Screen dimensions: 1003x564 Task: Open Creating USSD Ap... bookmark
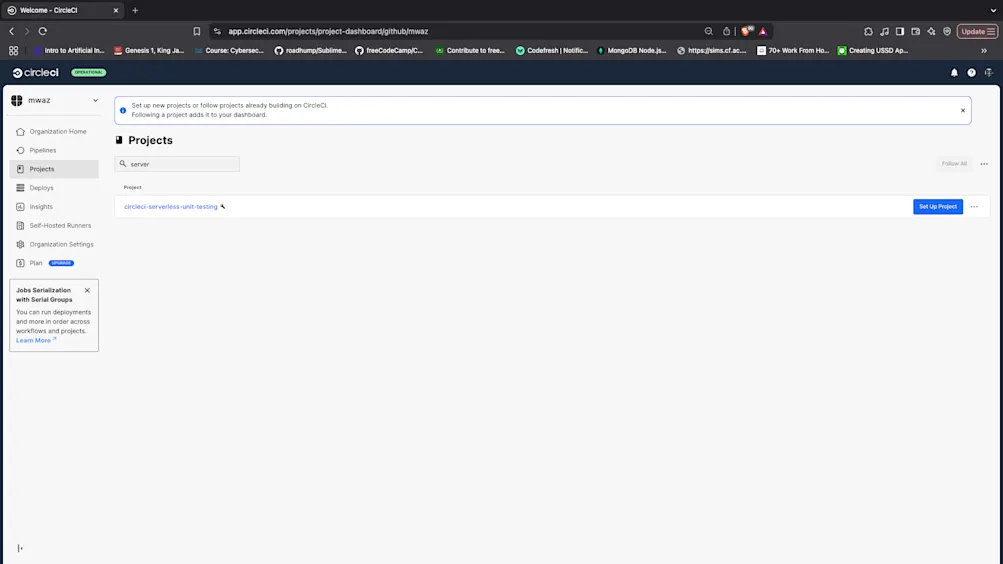point(873,51)
